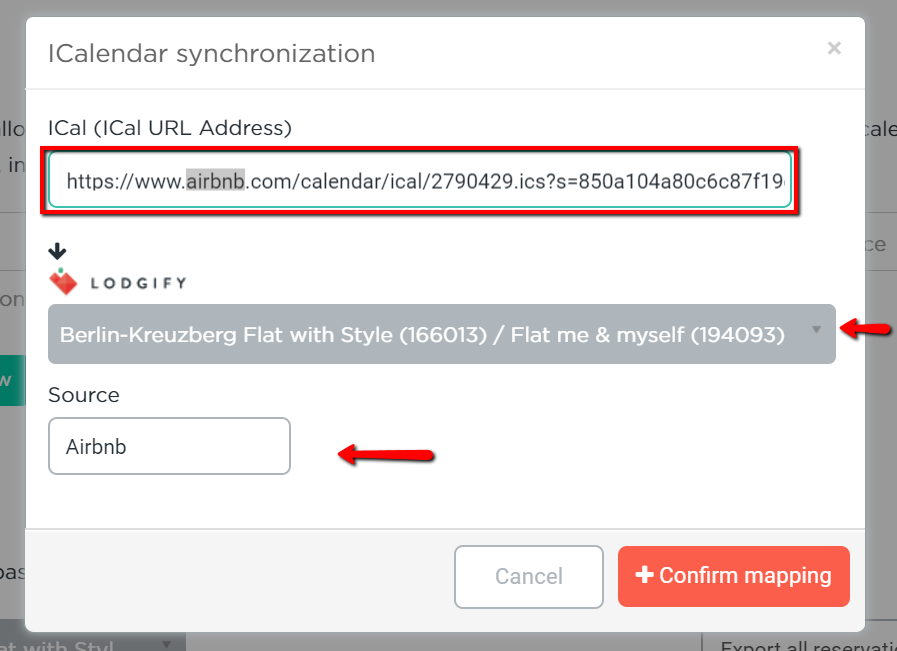
Task: Click the black downward arrow icon
Action: pyautogui.click(x=57, y=251)
